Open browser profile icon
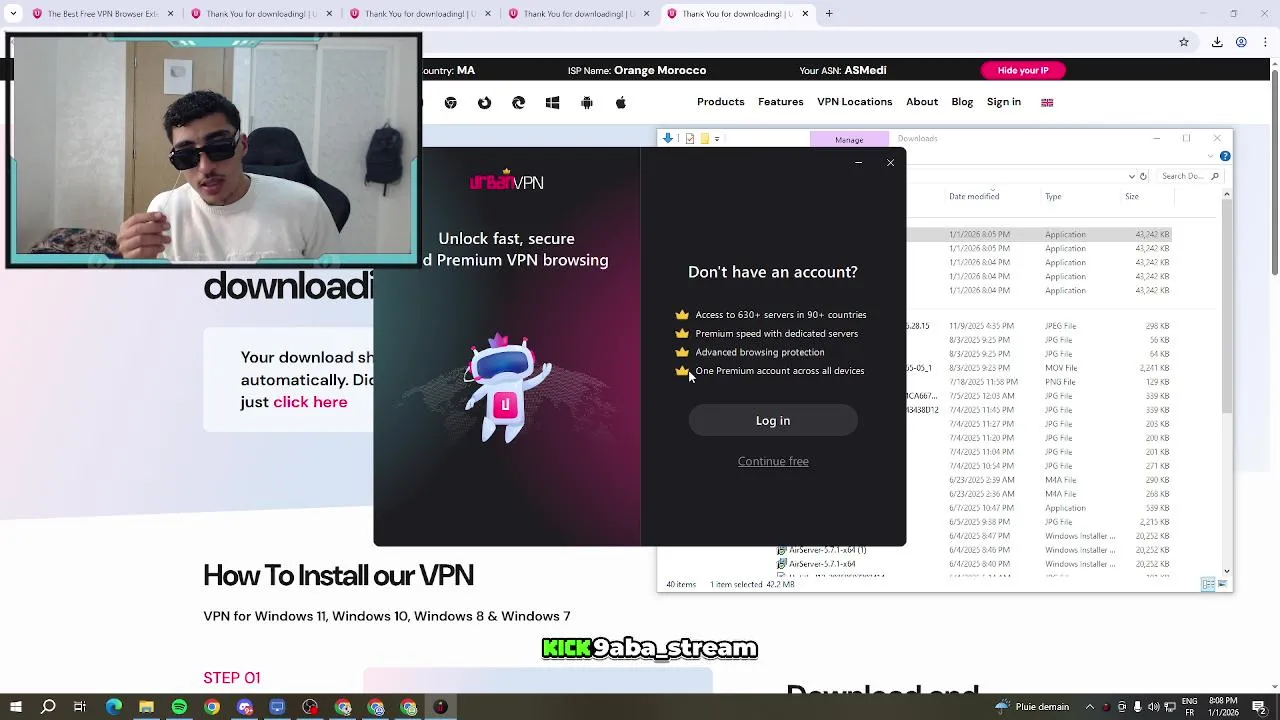The width and height of the screenshot is (1280, 720). [1241, 42]
